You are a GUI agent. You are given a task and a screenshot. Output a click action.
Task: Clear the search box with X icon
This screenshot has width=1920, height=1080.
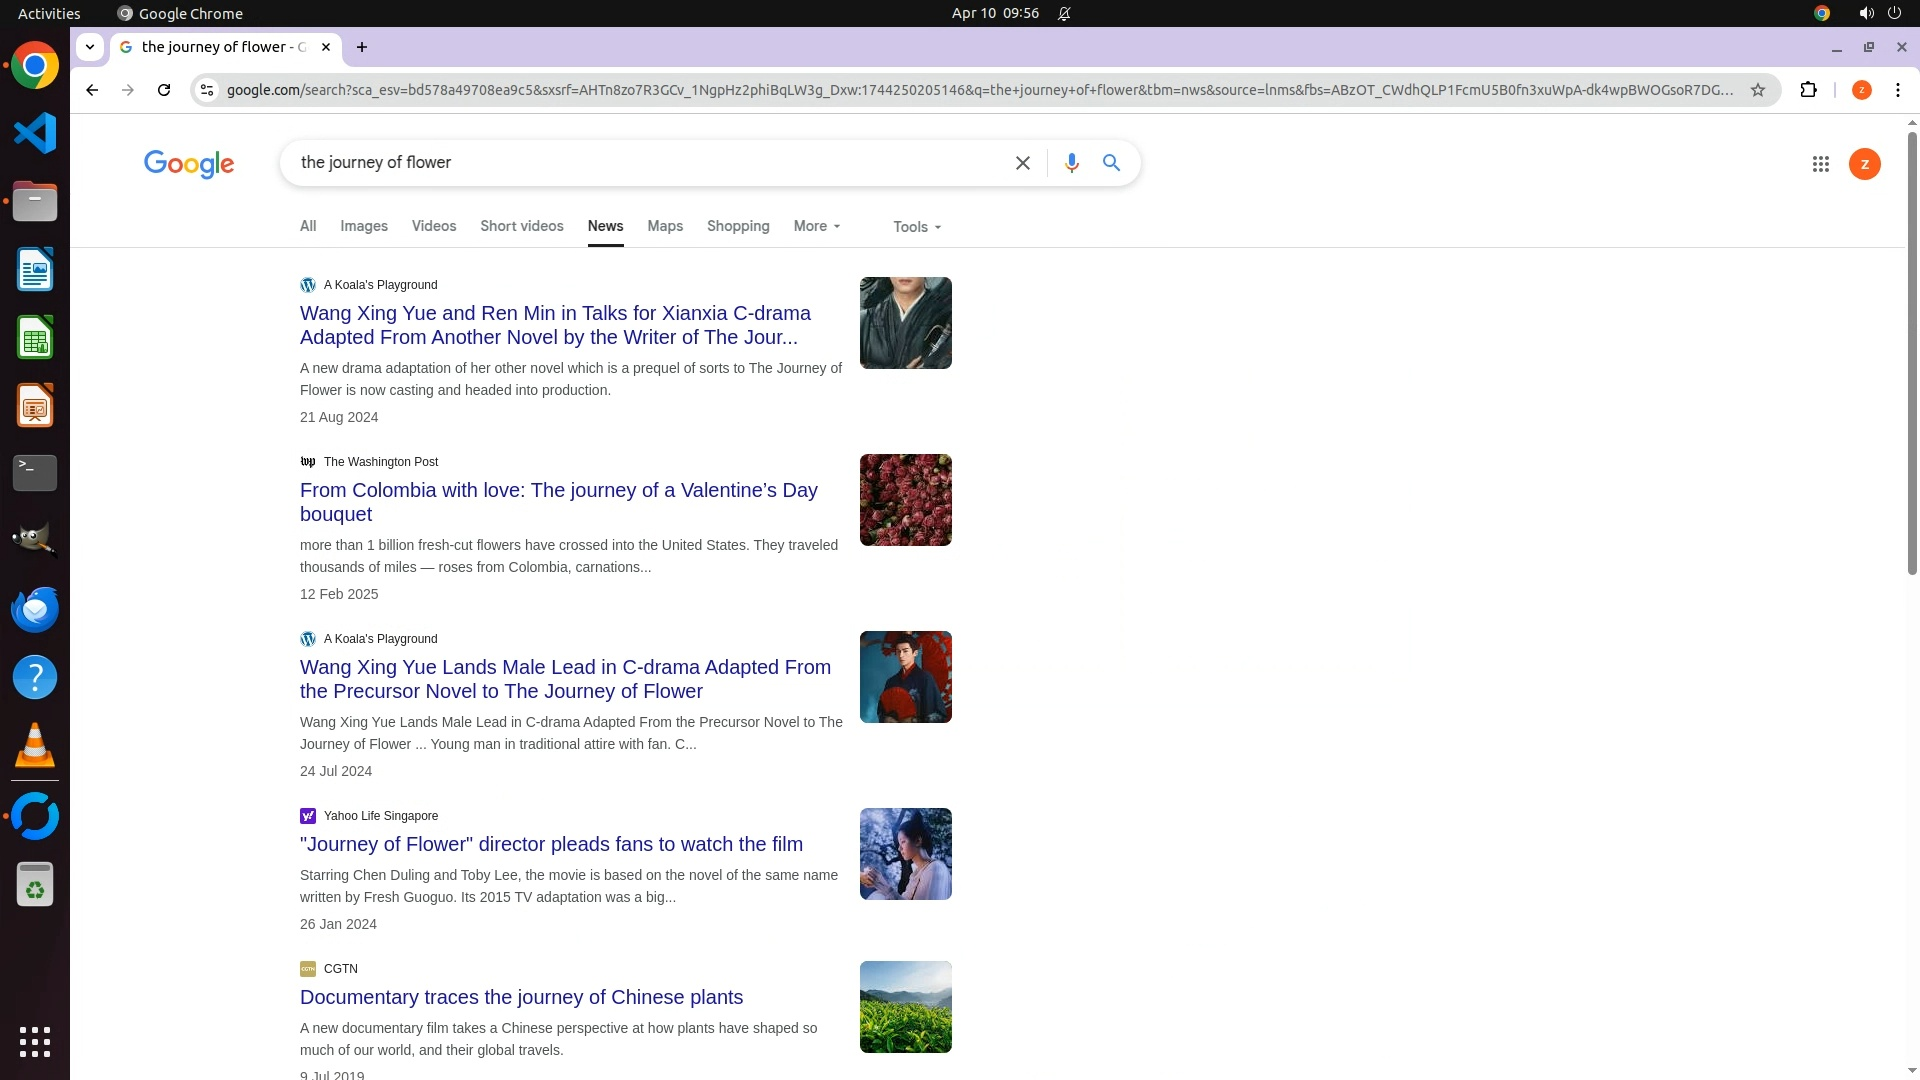pos(1022,163)
